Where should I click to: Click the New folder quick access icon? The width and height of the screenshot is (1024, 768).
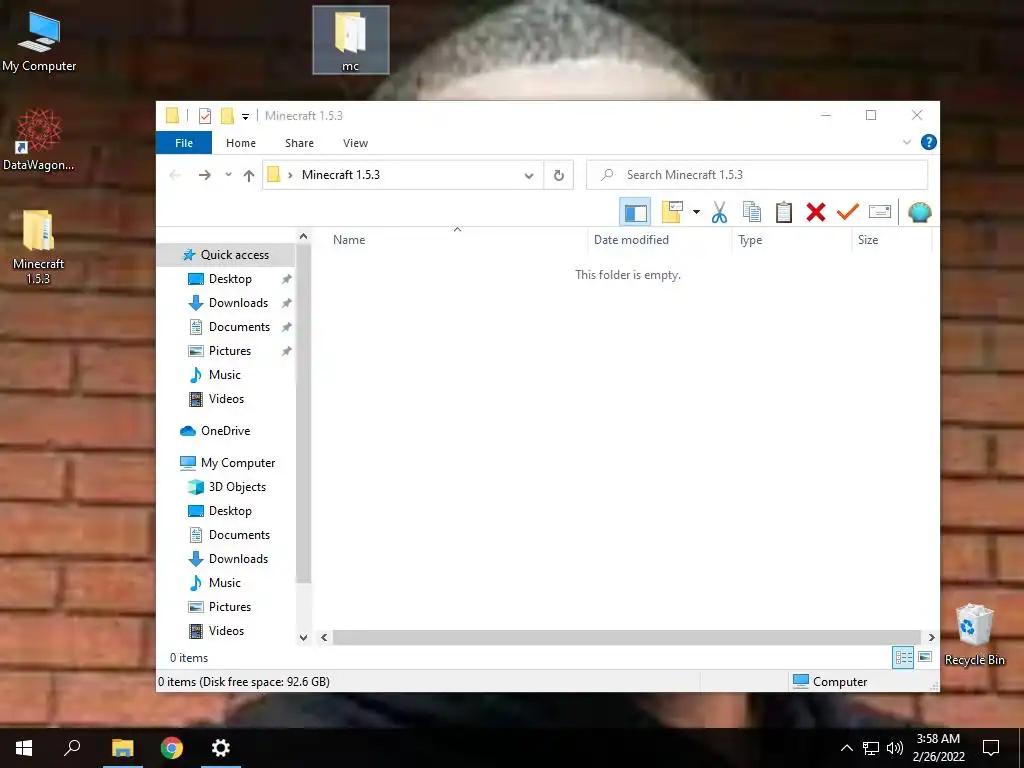(227, 116)
